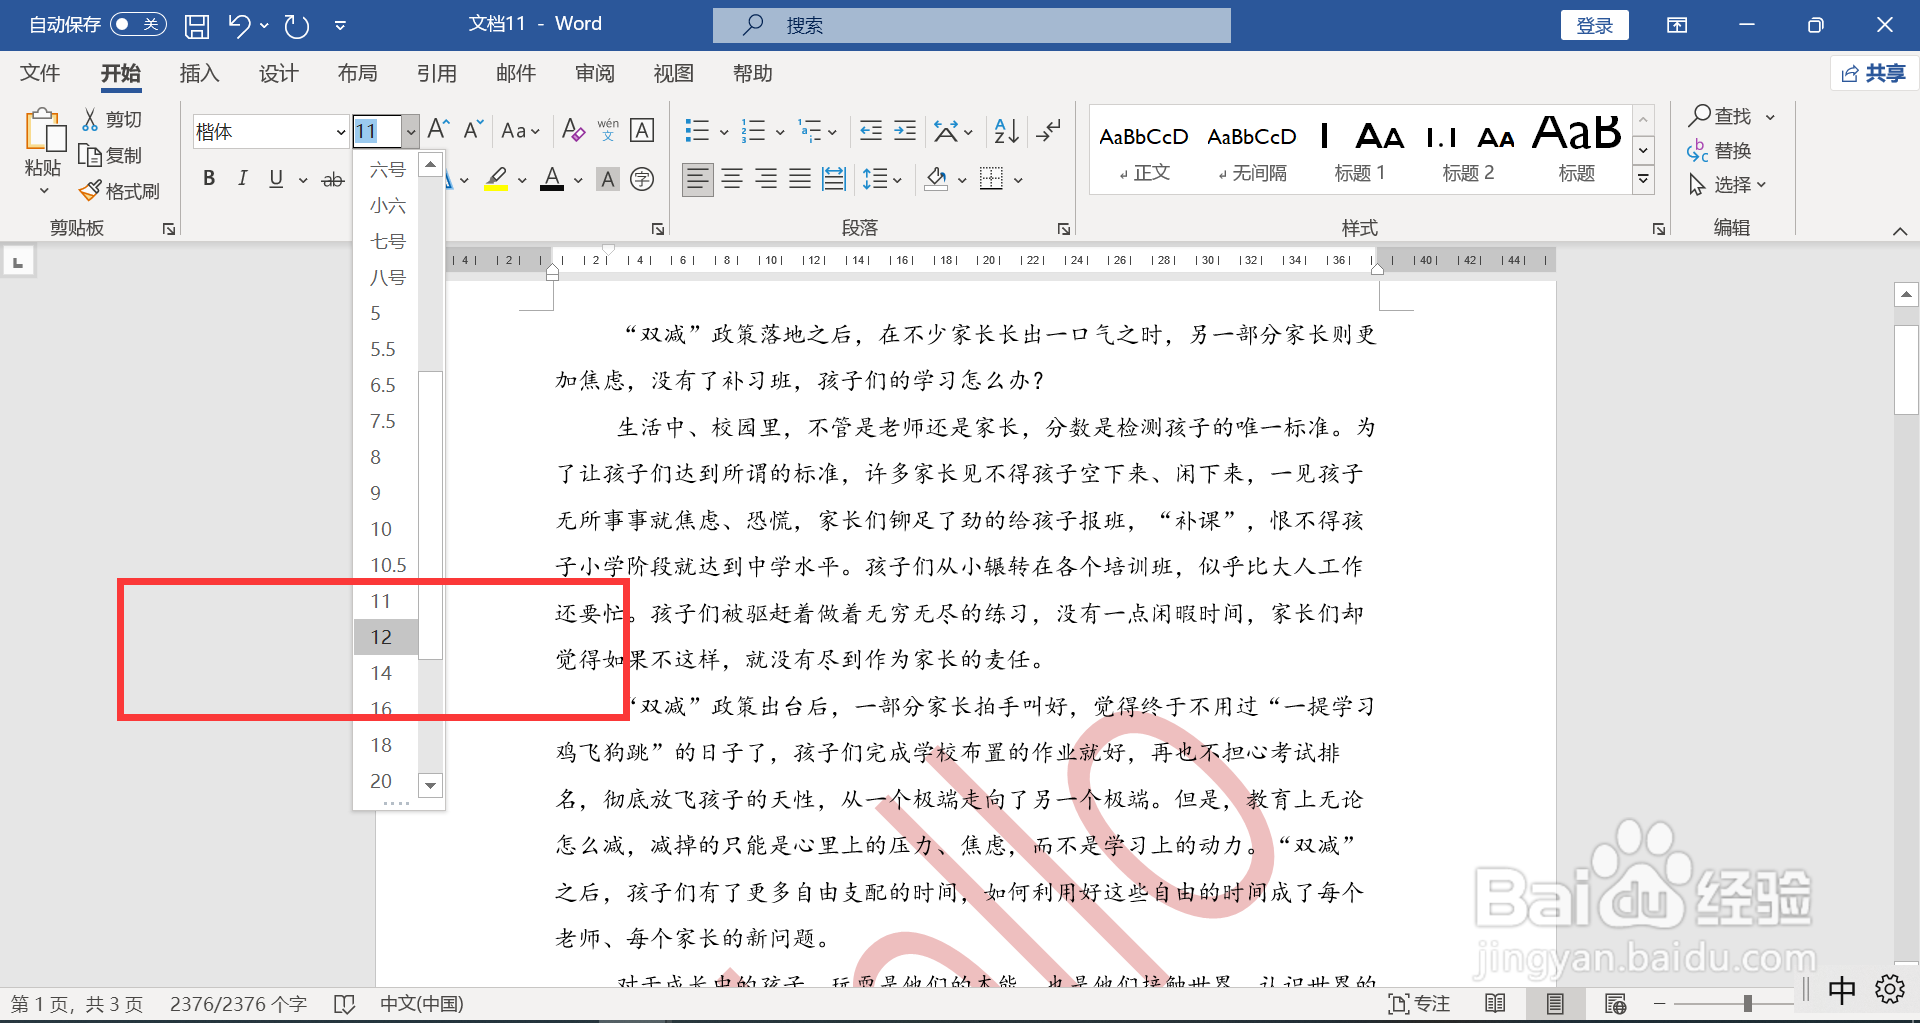
Task: Copy selection with 复制
Action: coord(111,155)
